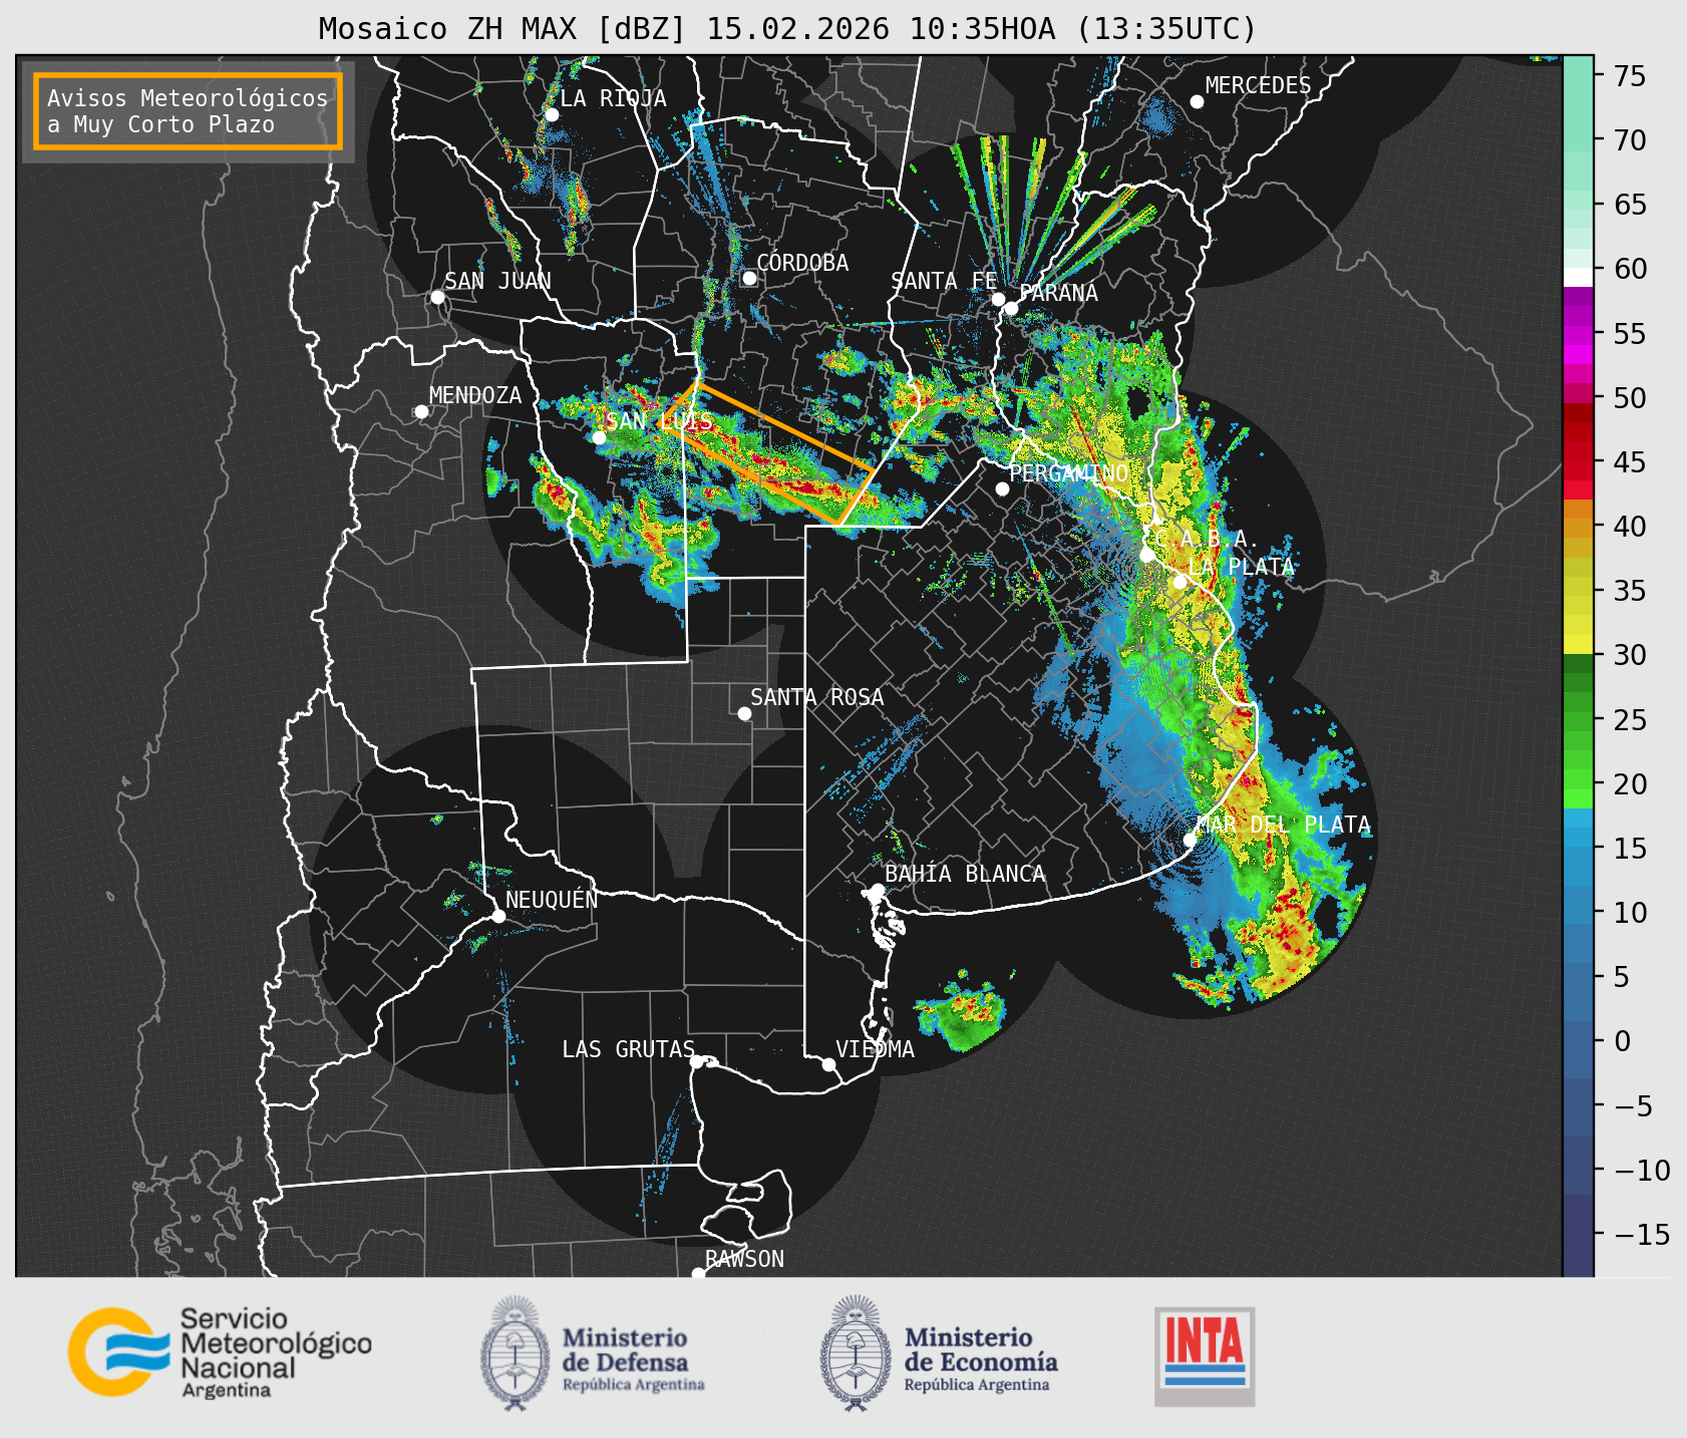Select the SANTA ROSA city label
Screen dimensions: 1687x1438
817,697
